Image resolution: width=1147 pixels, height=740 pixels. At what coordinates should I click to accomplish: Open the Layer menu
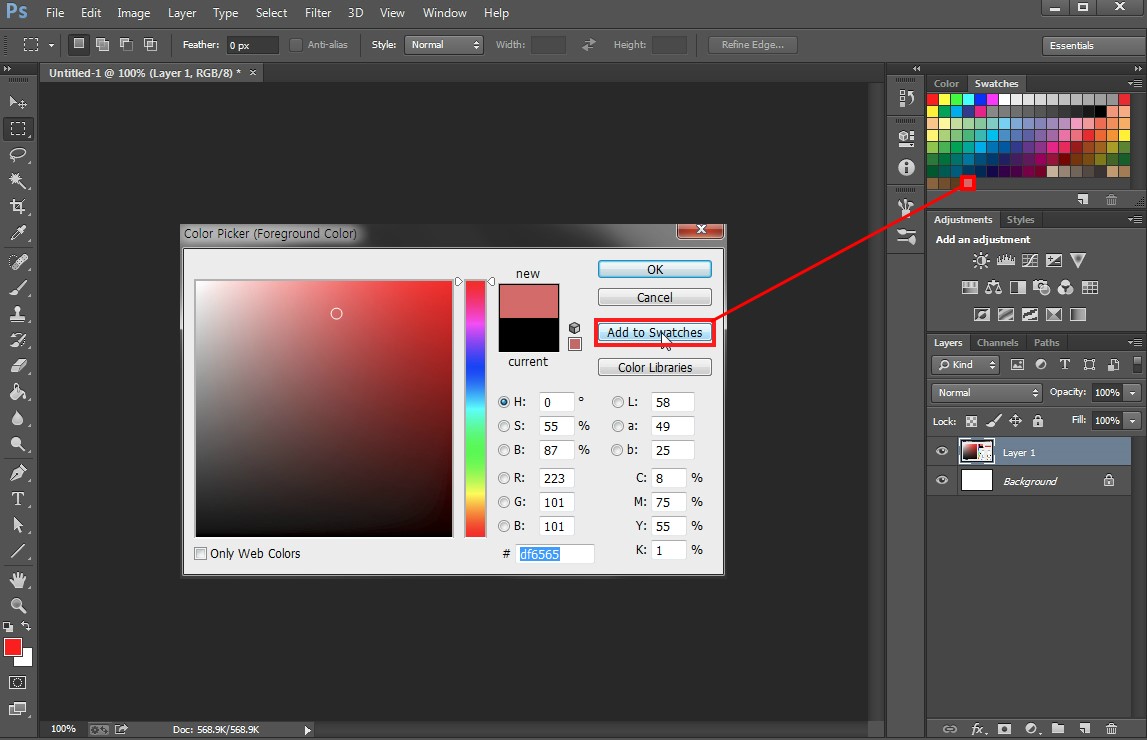(x=182, y=13)
